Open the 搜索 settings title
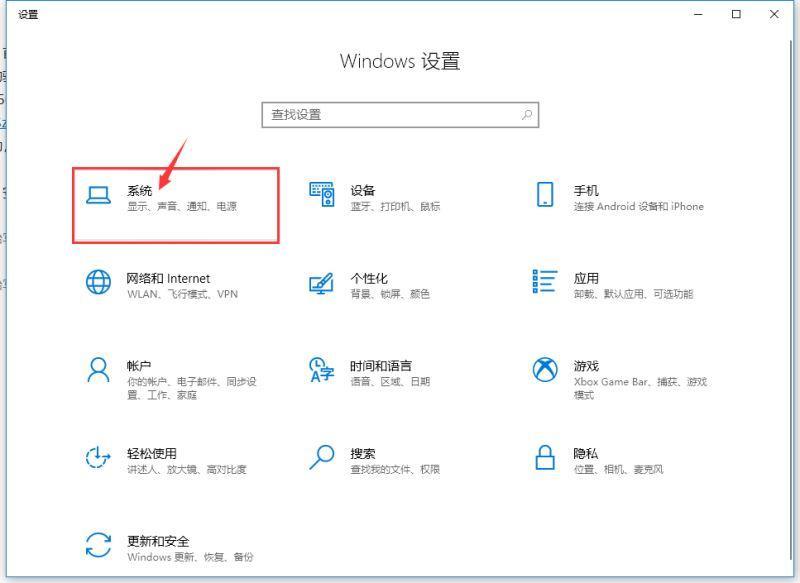The height and width of the screenshot is (583, 800). tap(363, 453)
